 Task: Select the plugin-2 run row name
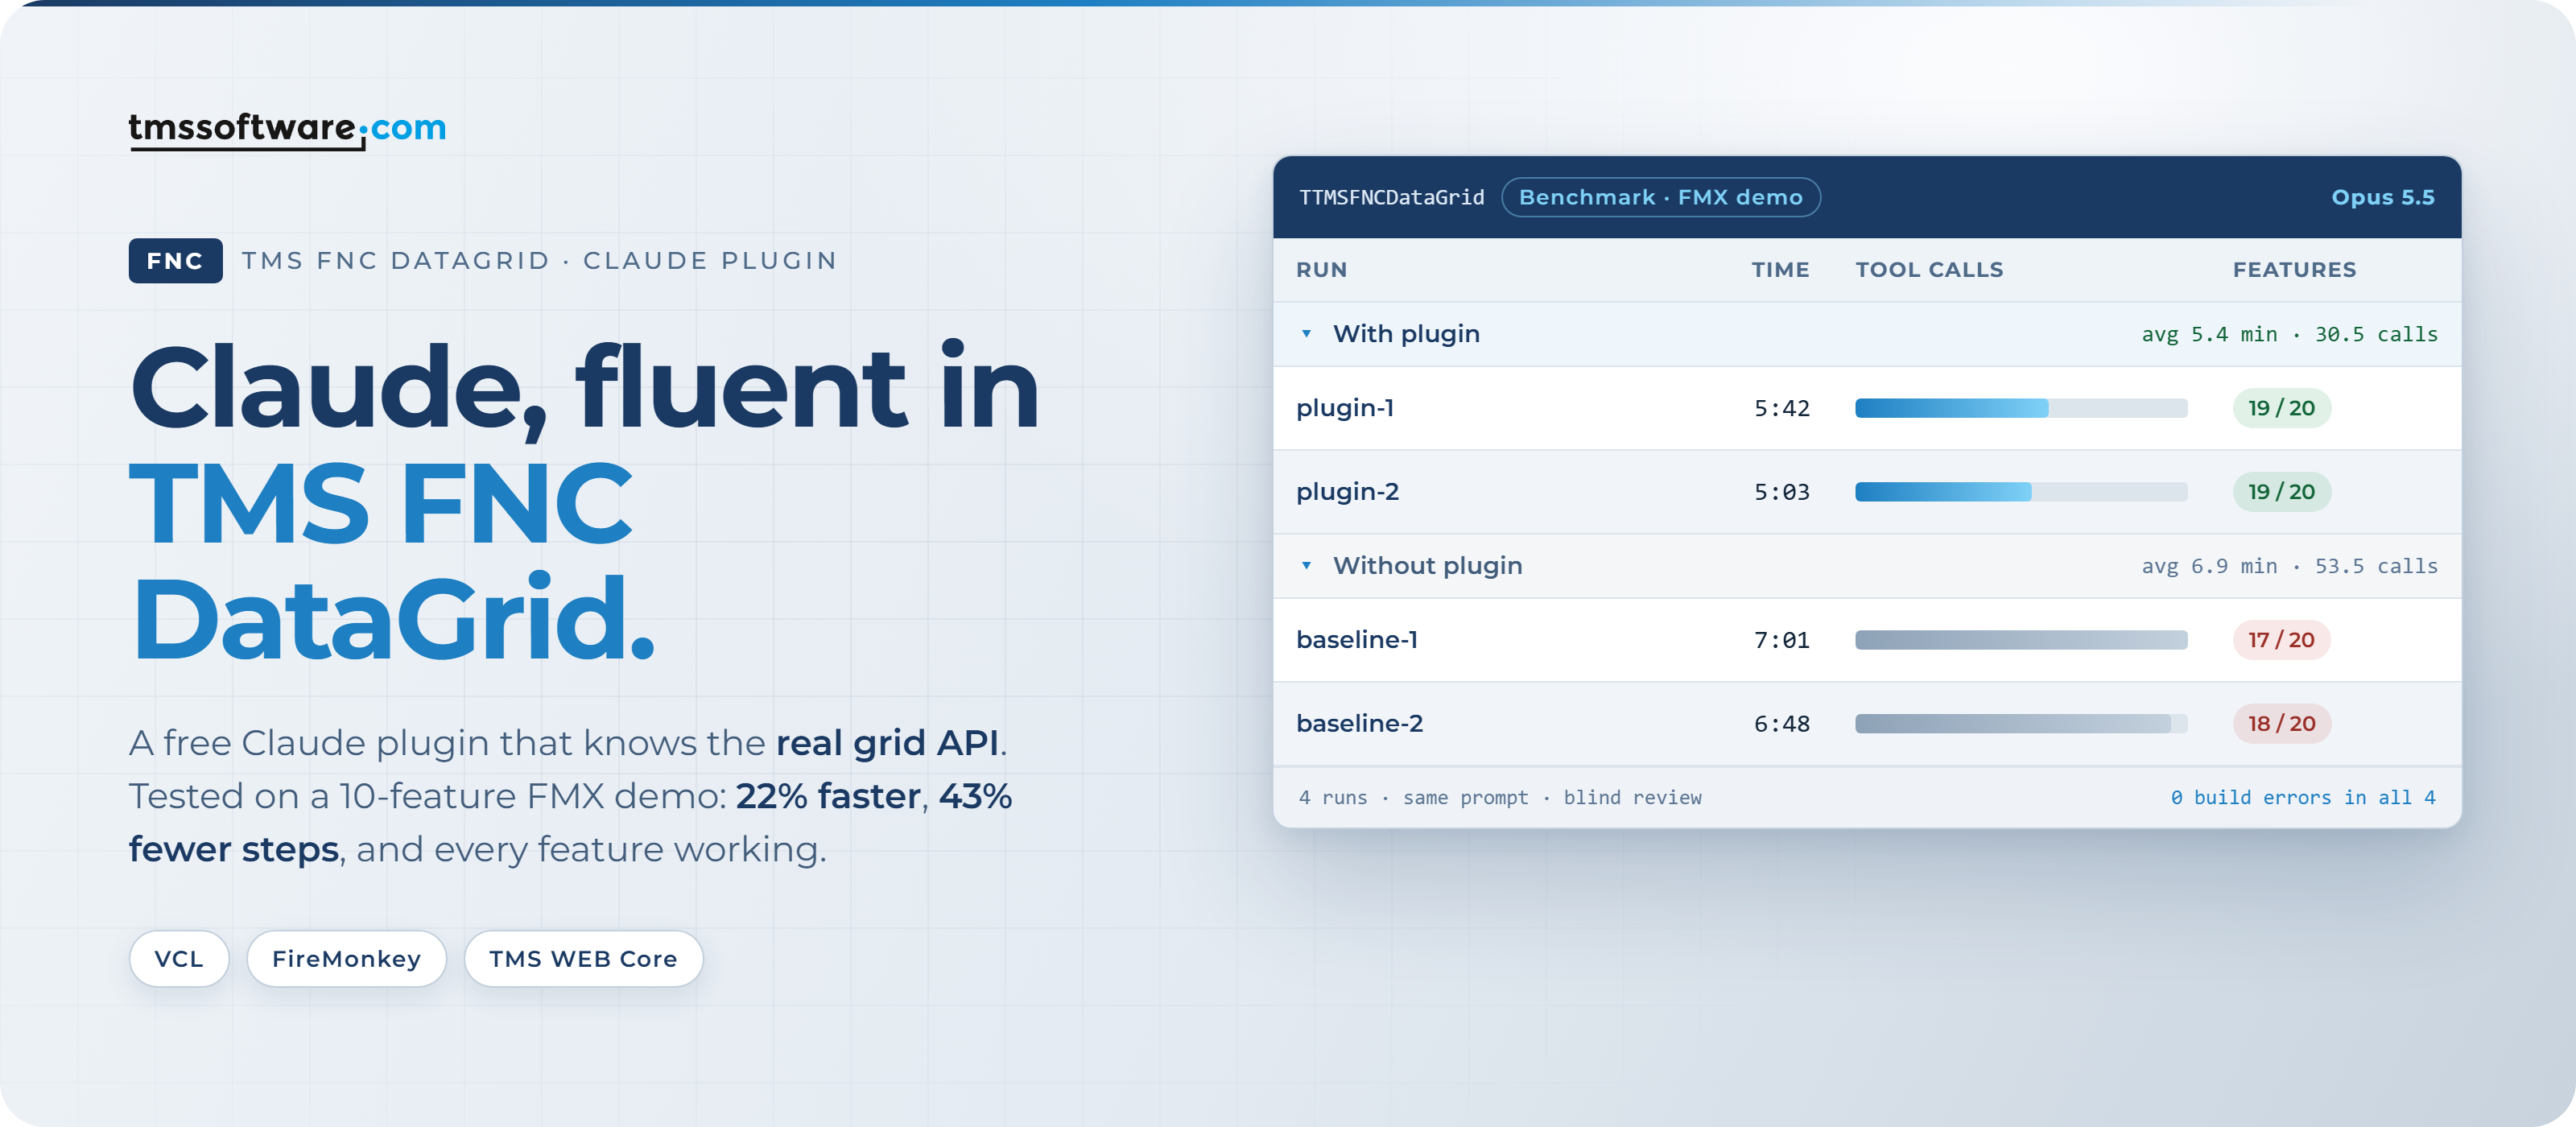tap(1347, 492)
